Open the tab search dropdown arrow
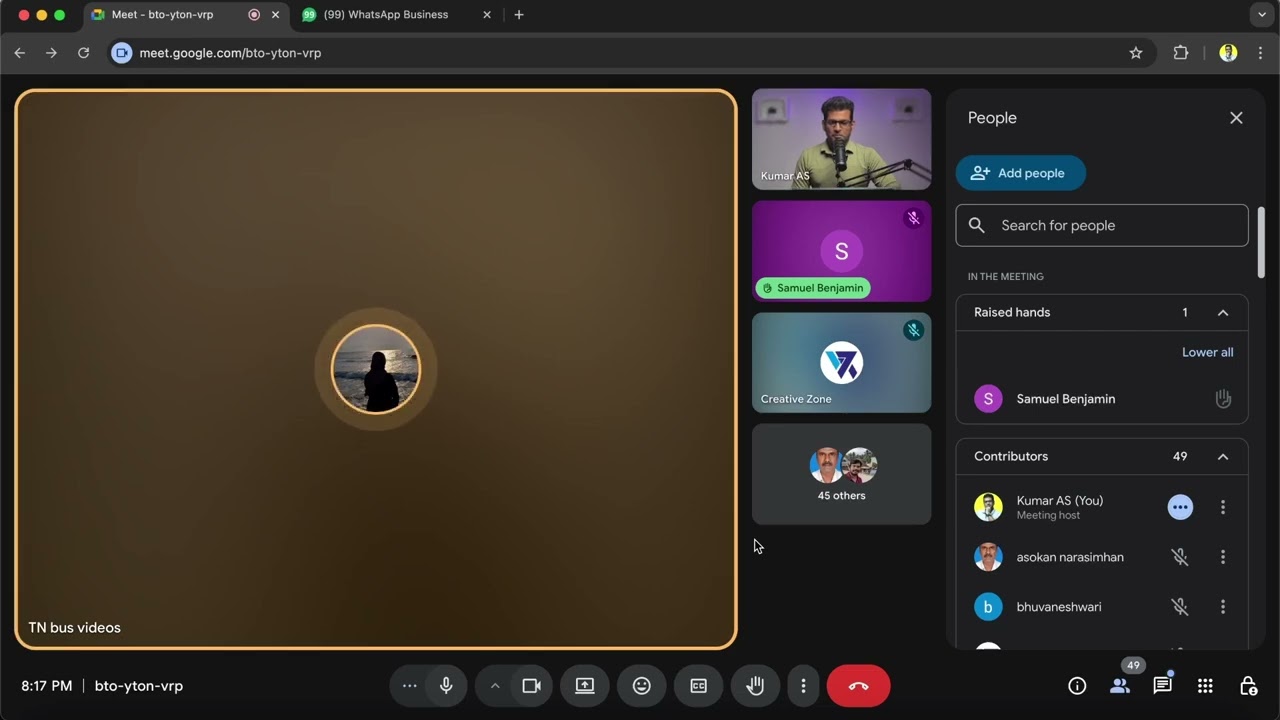Image resolution: width=1280 pixels, height=720 pixels. (1260, 15)
